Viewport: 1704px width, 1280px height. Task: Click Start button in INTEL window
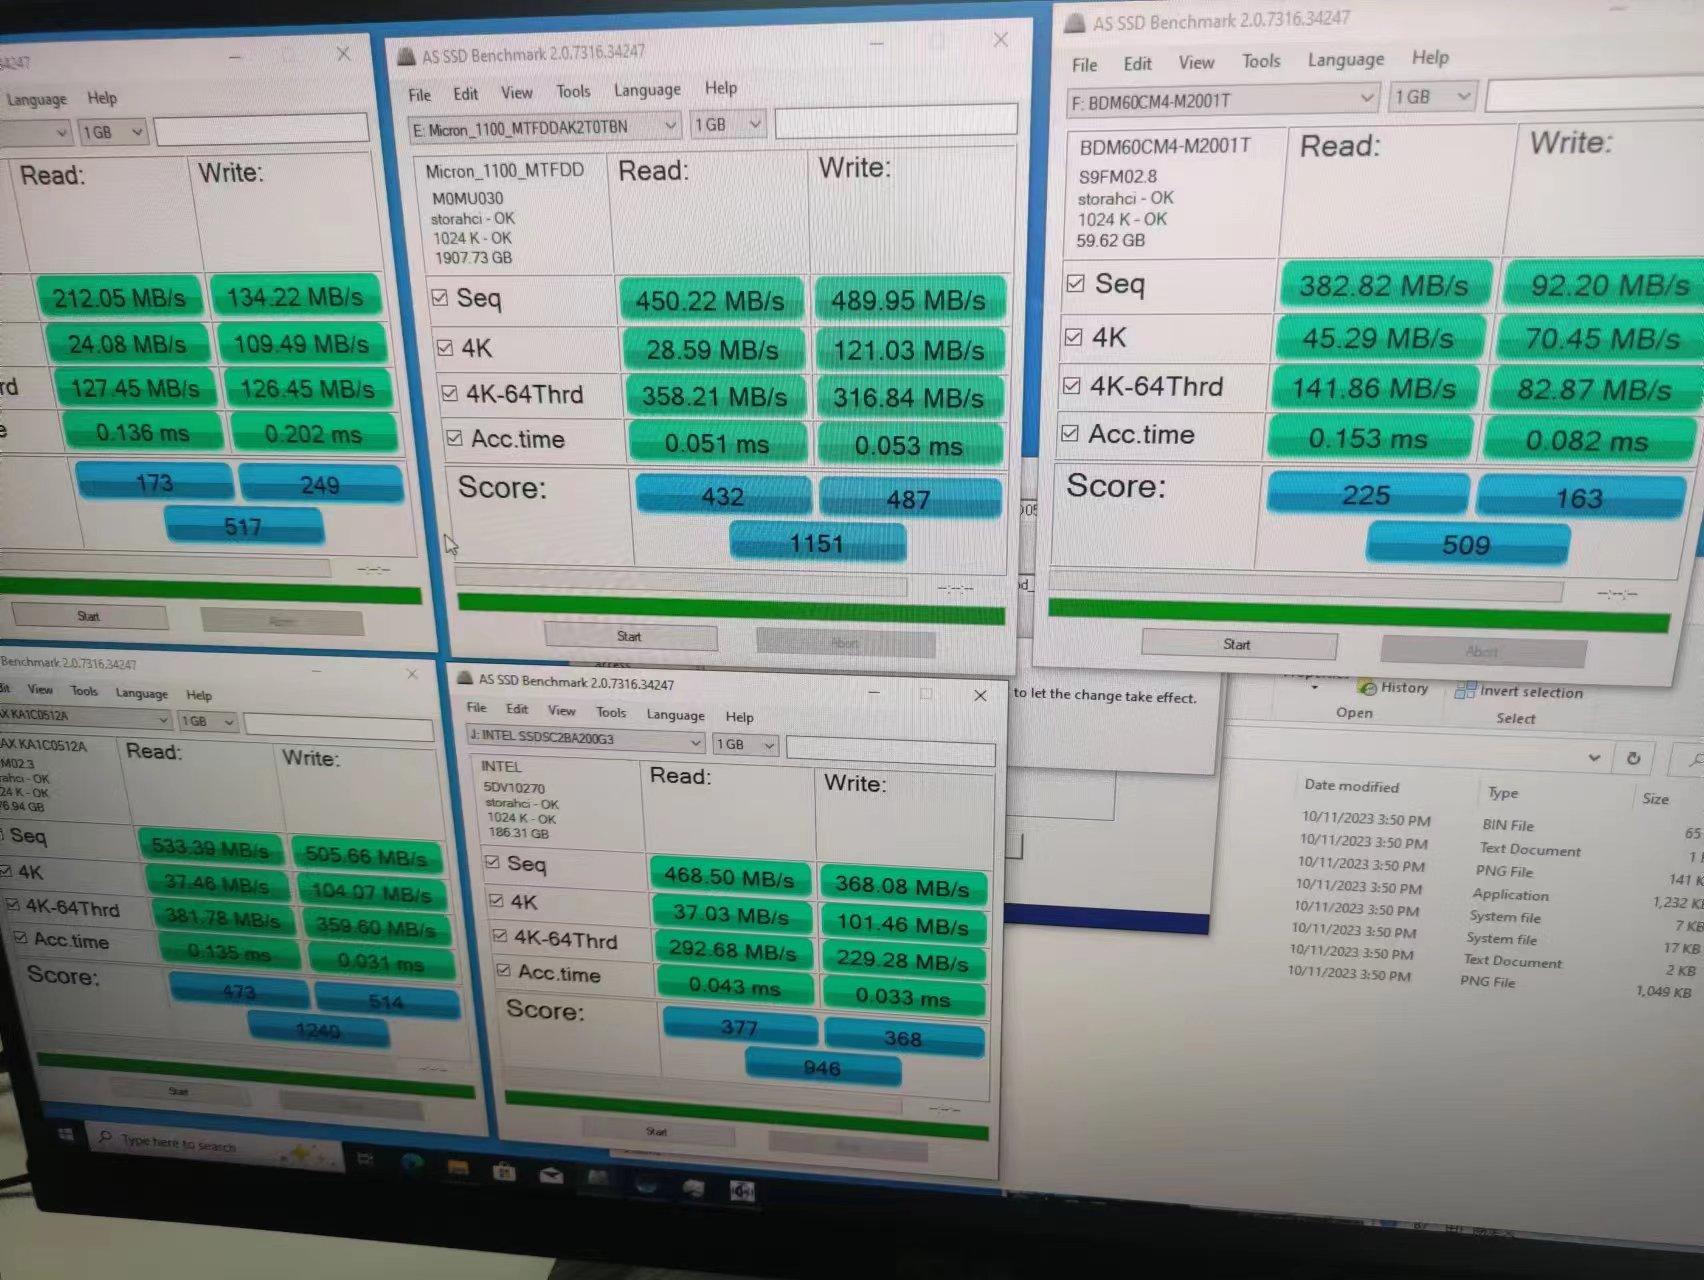(x=657, y=1132)
